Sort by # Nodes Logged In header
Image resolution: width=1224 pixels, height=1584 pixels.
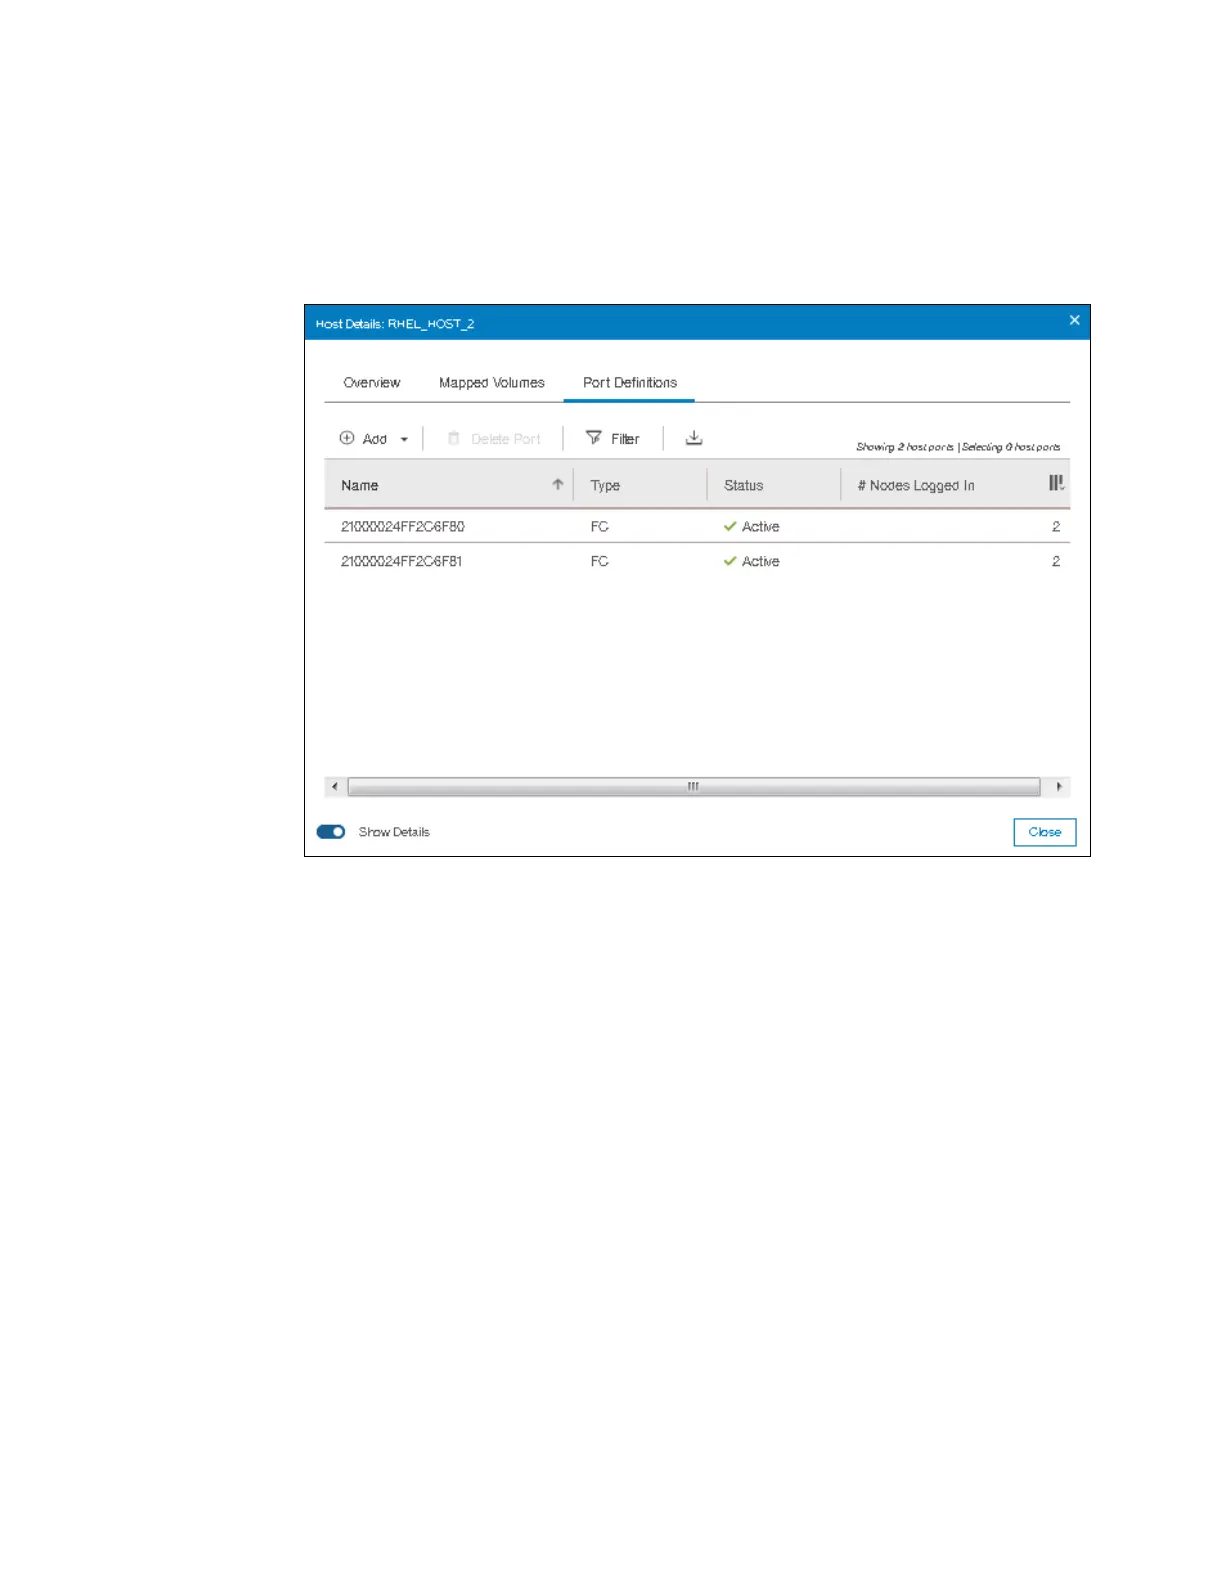[x=916, y=486]
